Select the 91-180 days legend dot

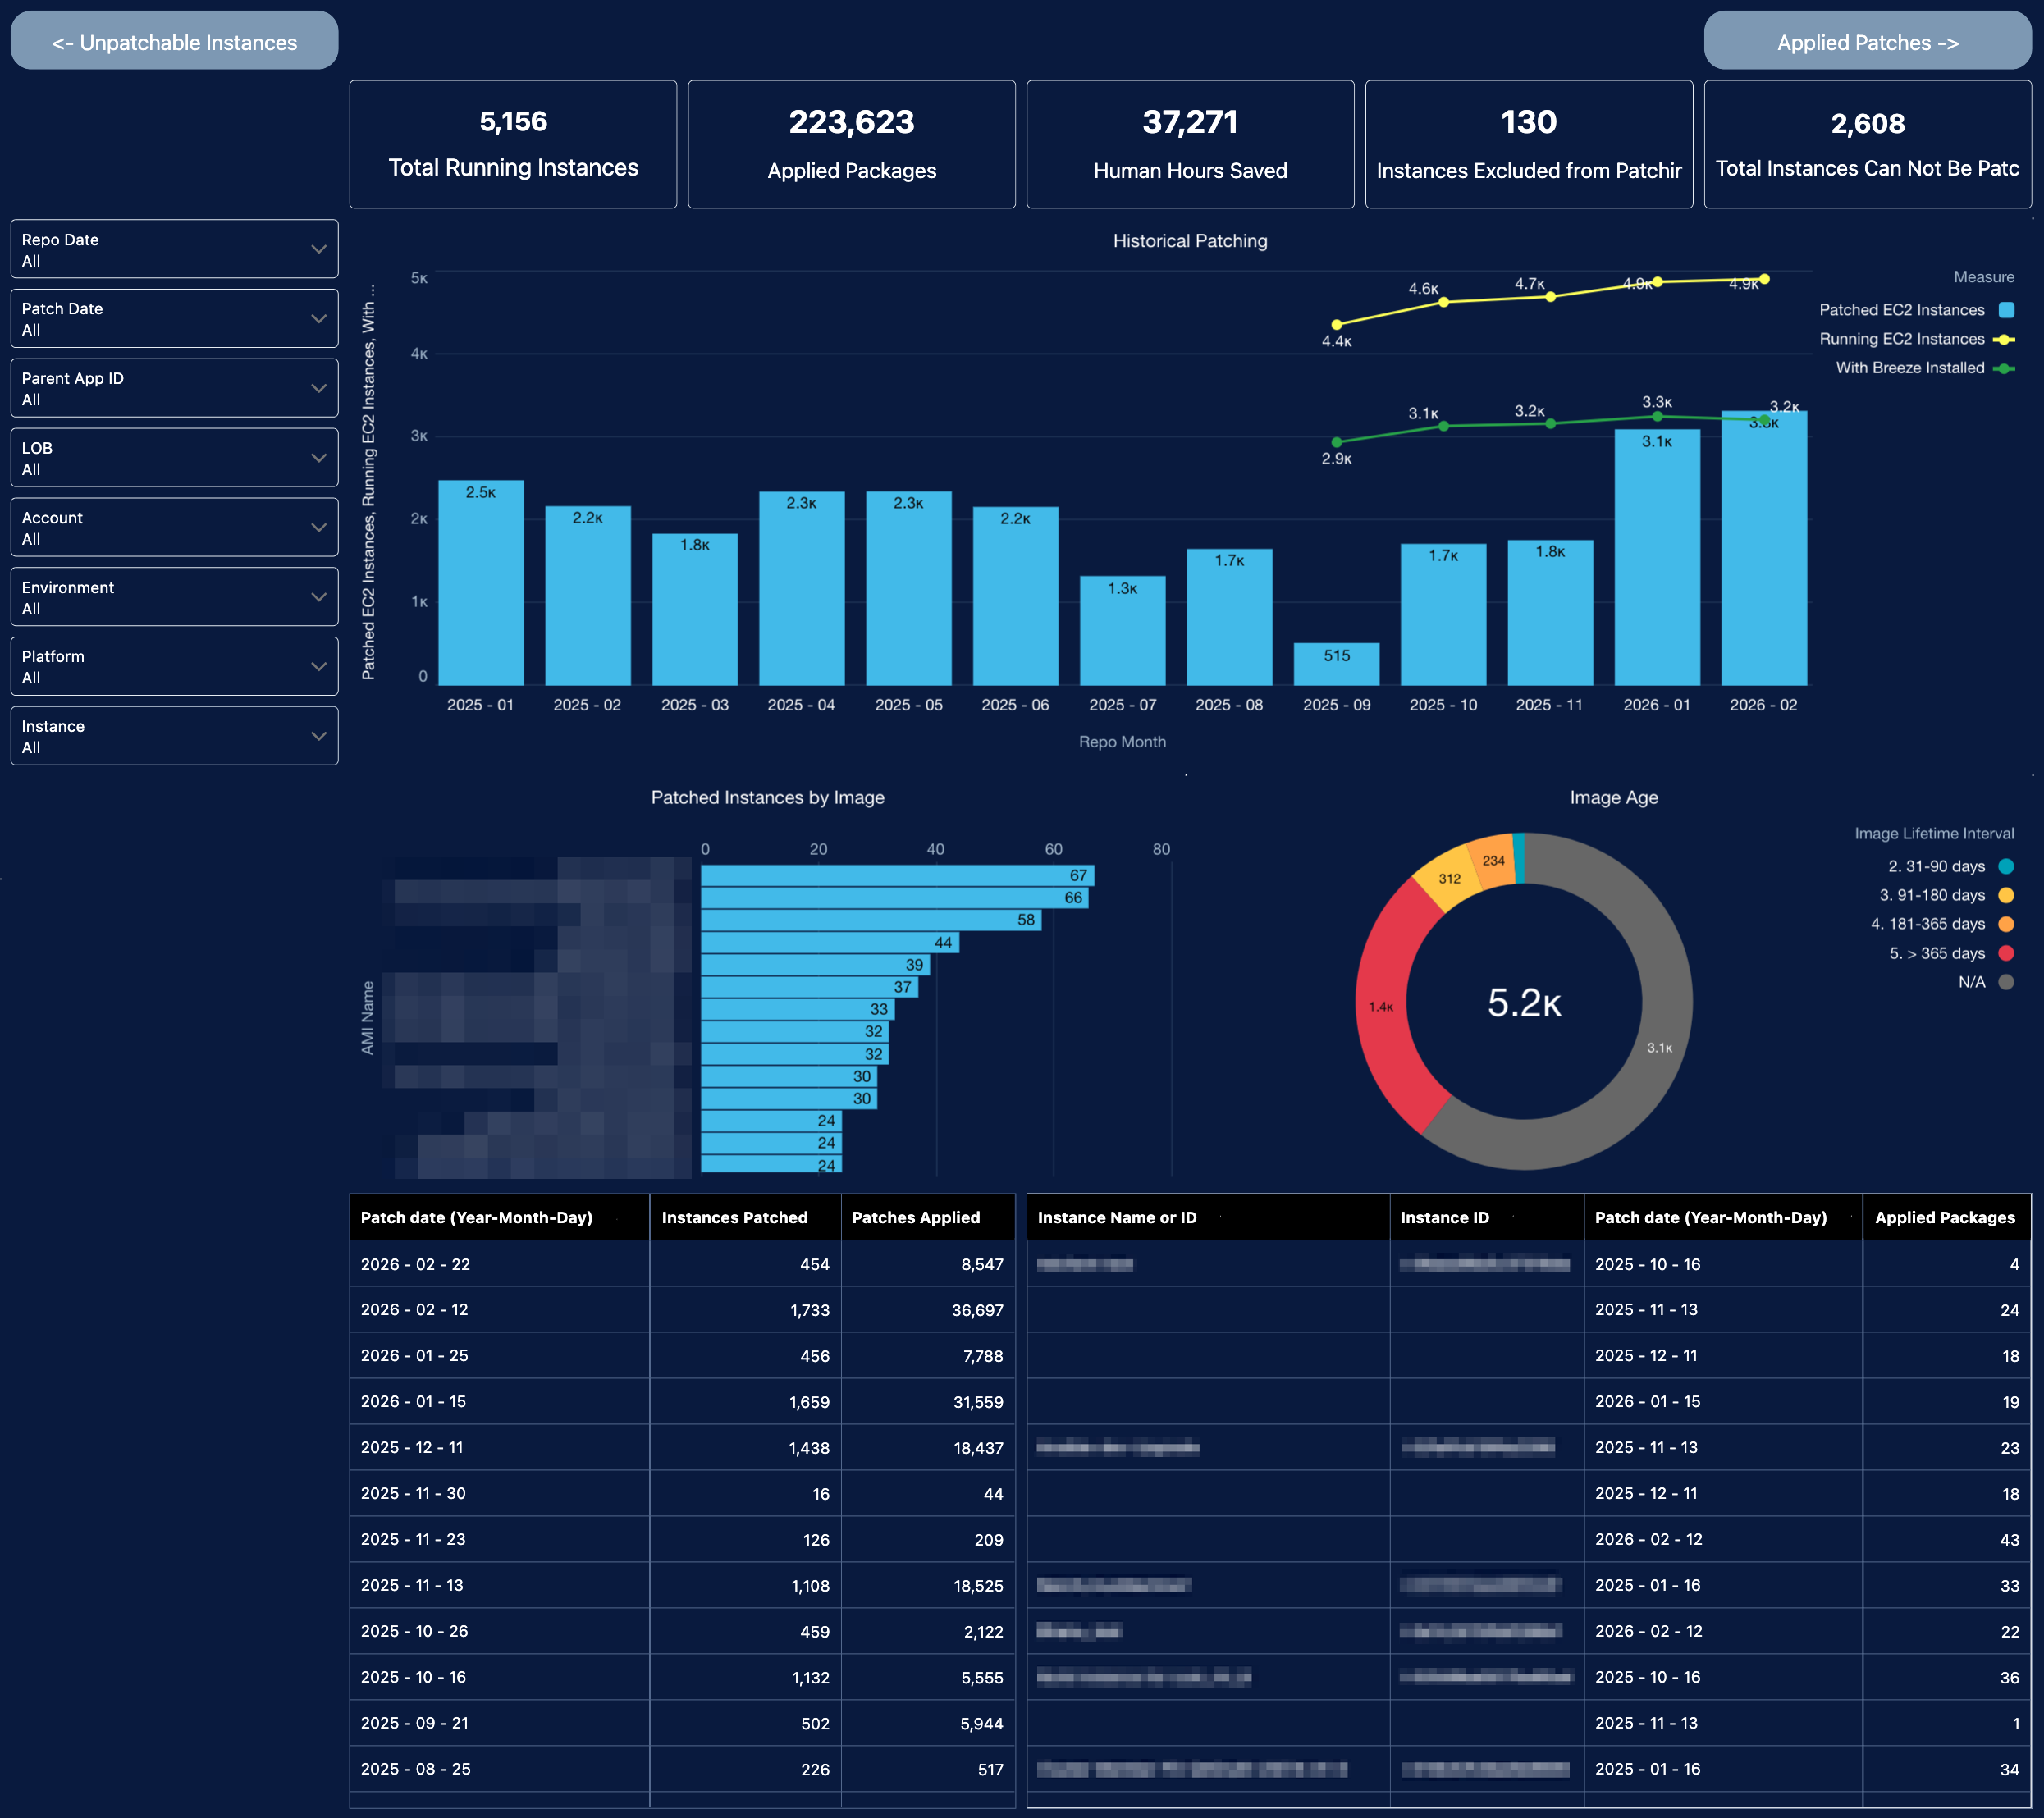coord(2006,895)
